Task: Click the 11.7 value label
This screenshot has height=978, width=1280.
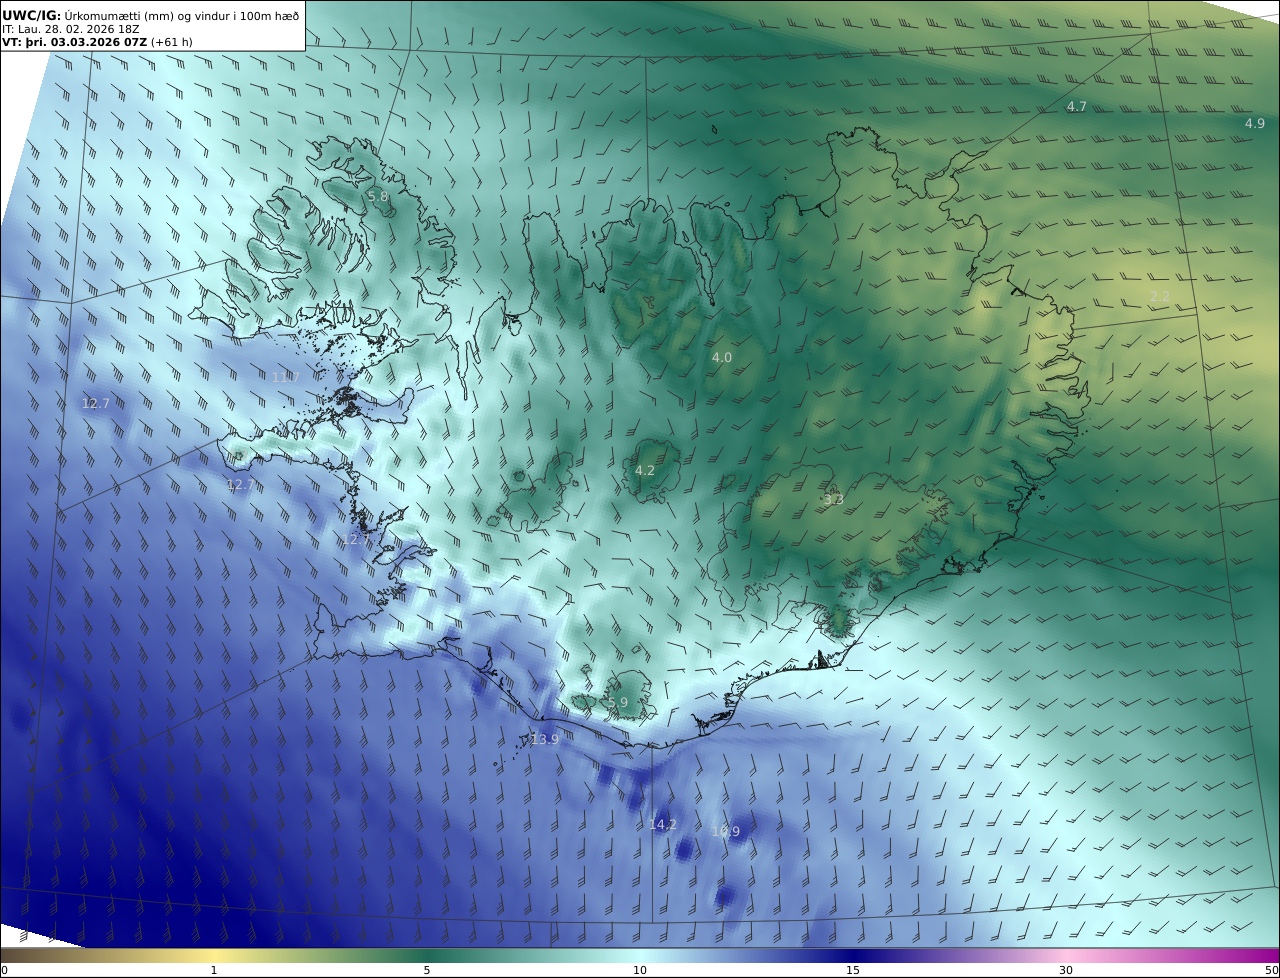Action: tap(285, 377)
